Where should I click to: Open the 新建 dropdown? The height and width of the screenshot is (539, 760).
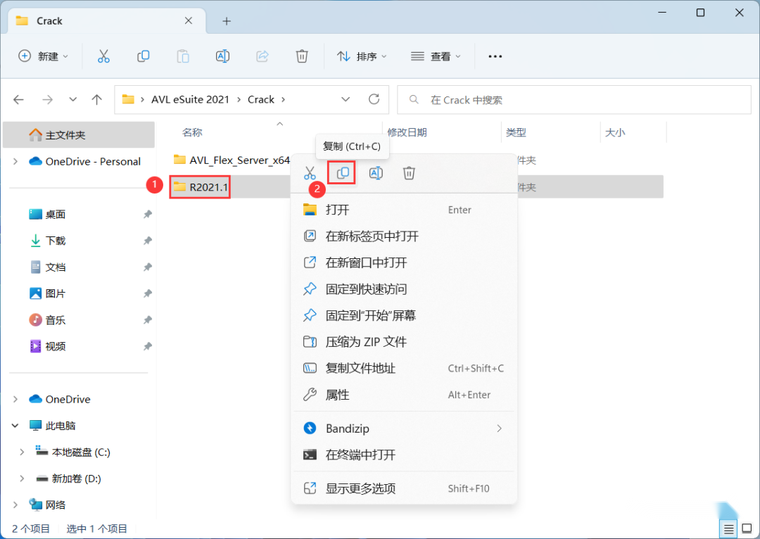tap(43, 56)
